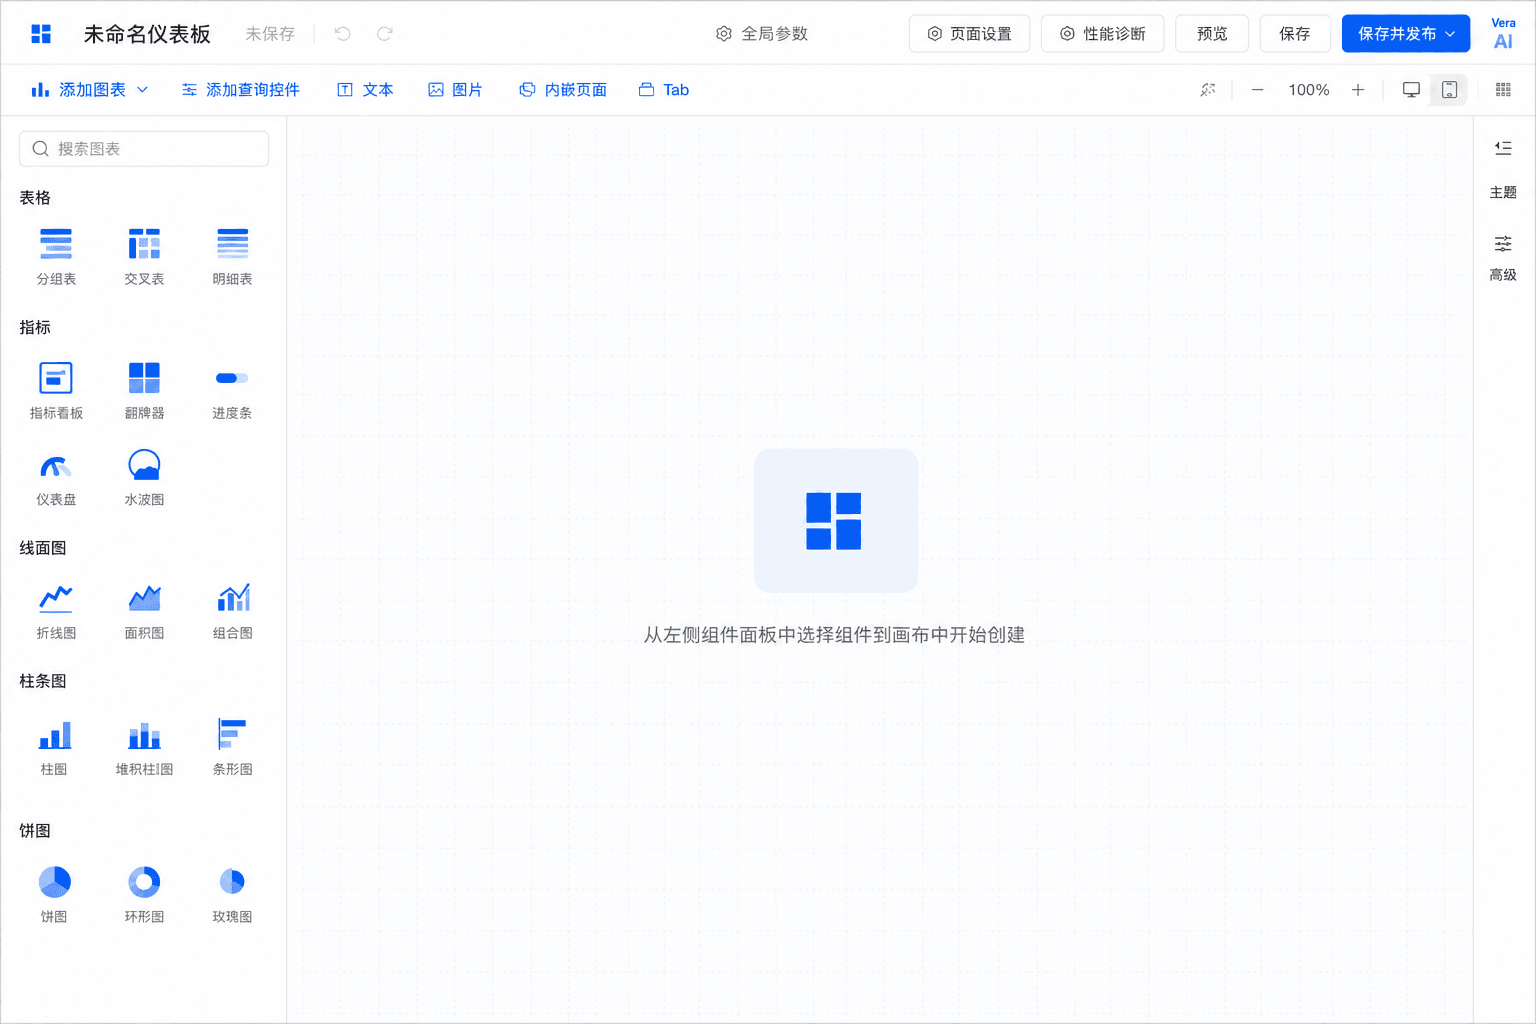1536x1024 pixels.
Task: Pick the 环形图 donut chart
Action: (x=144, y=894)
